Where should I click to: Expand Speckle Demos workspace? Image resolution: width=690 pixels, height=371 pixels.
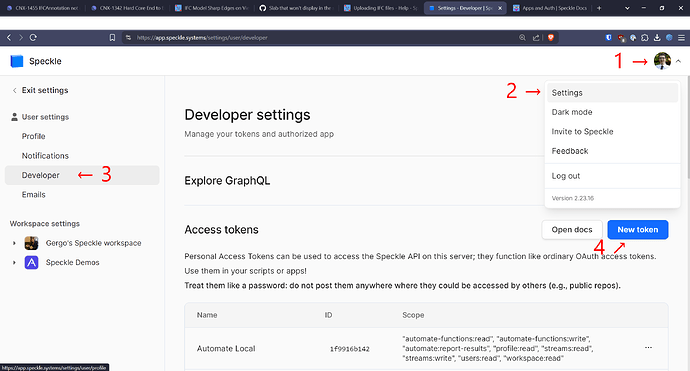coord(14,262)
